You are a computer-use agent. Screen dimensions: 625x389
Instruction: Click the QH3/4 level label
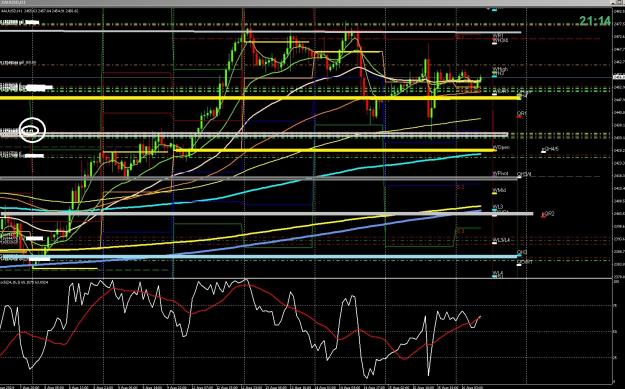click(524, 174)
